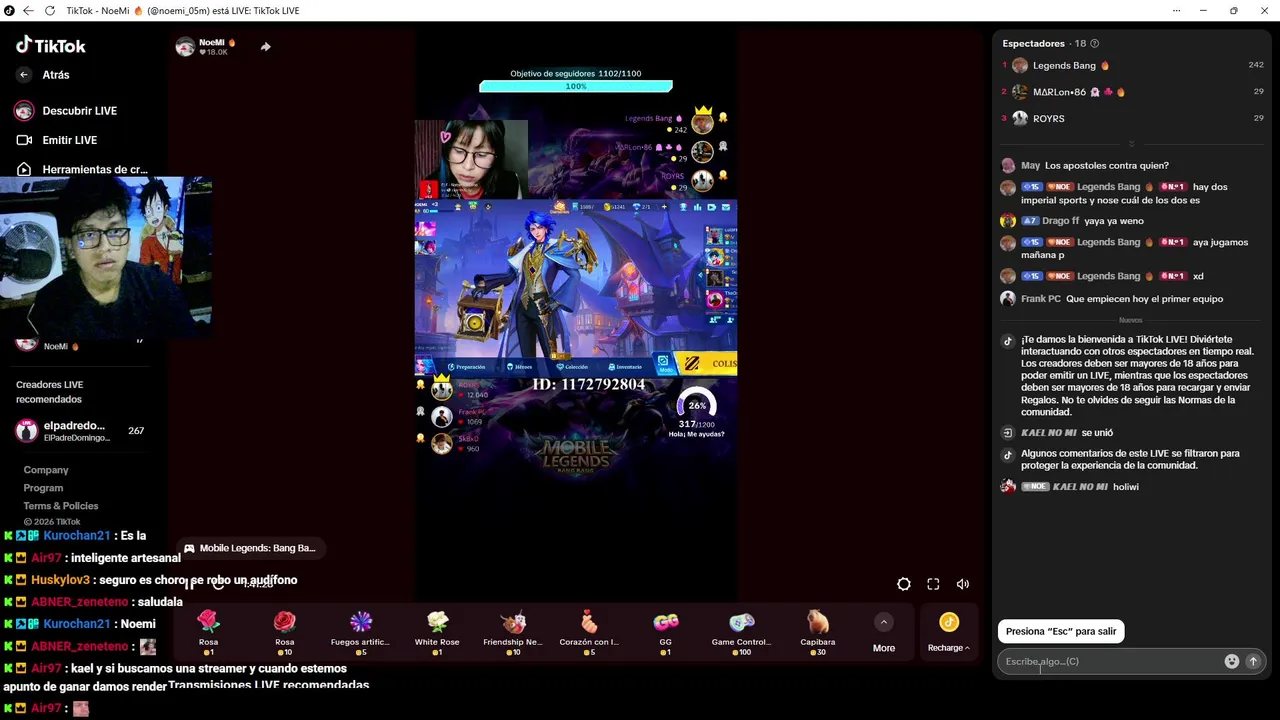Focus the Escribe algo comment field
This screenshot has height=720, width=1280.
1110,661
